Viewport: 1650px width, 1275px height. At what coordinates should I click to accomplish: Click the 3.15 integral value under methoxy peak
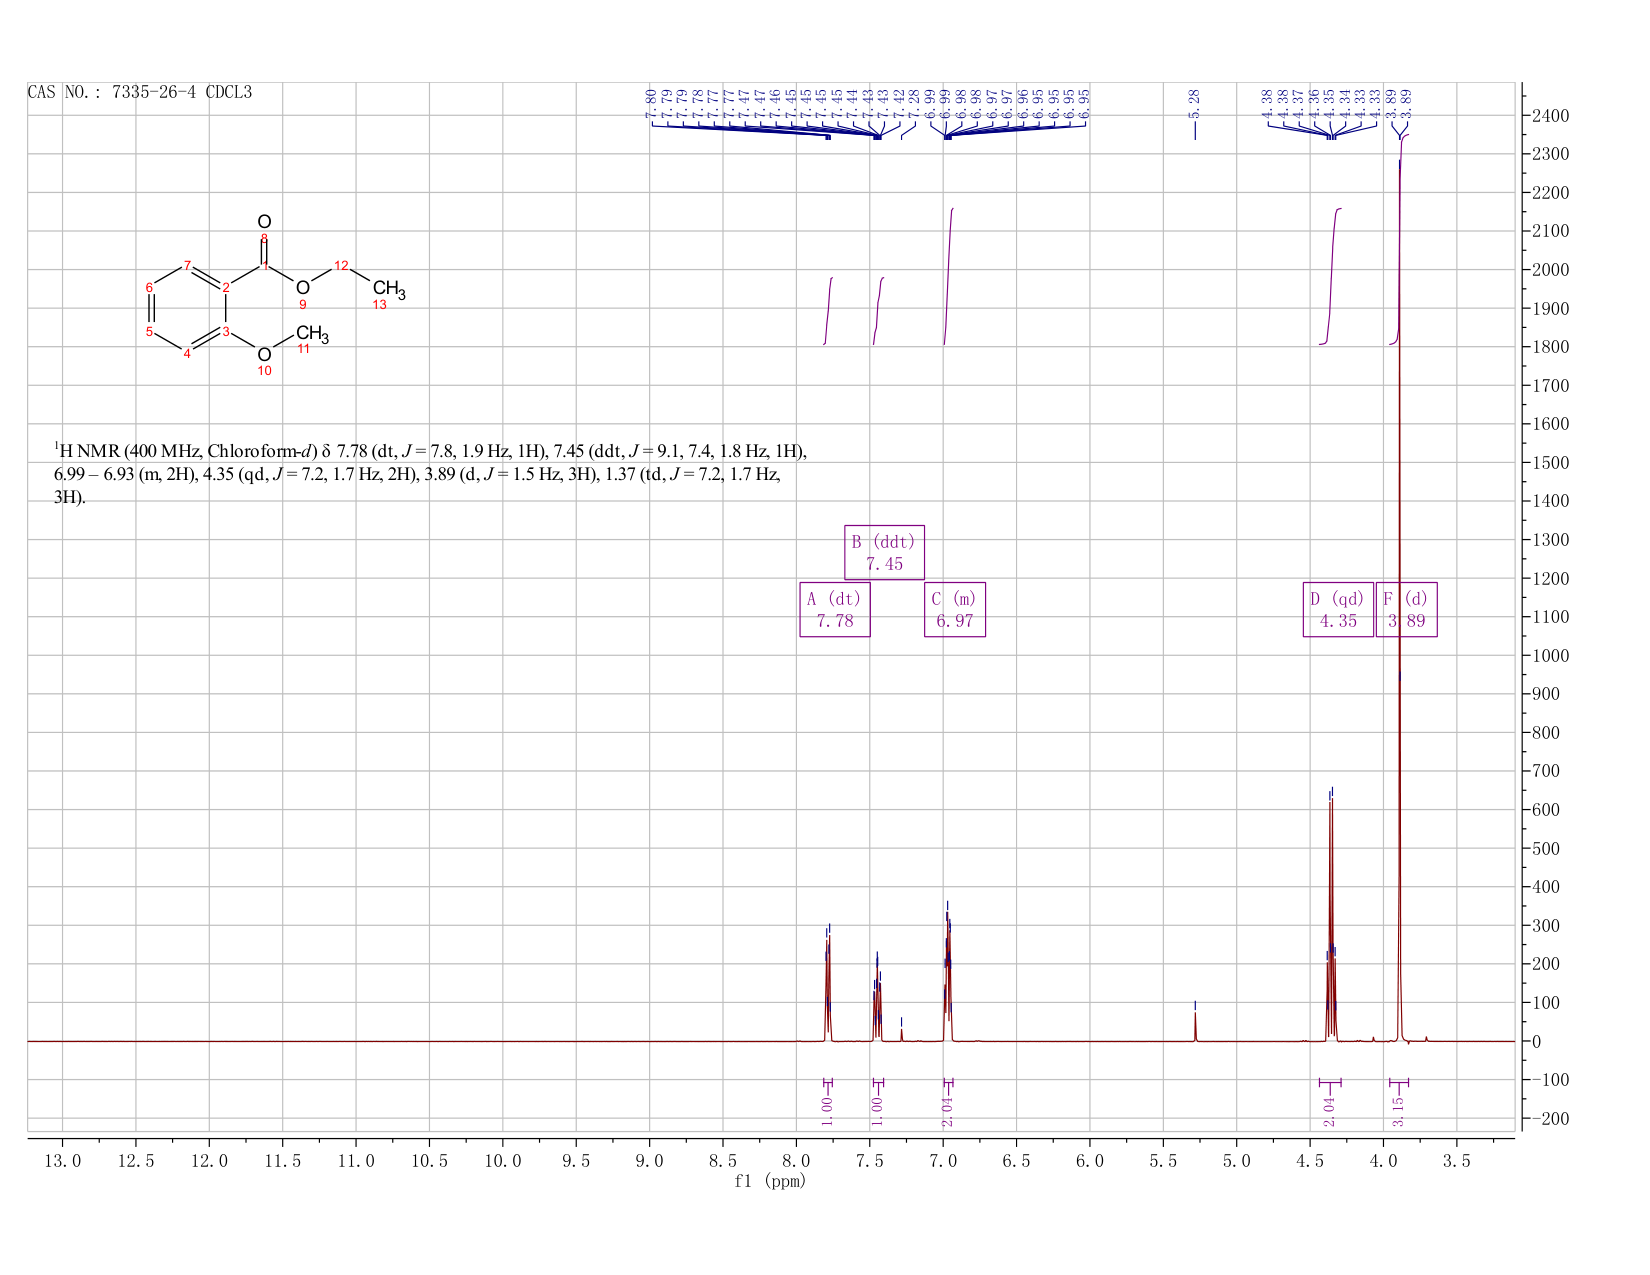tap(1398, 1111)
